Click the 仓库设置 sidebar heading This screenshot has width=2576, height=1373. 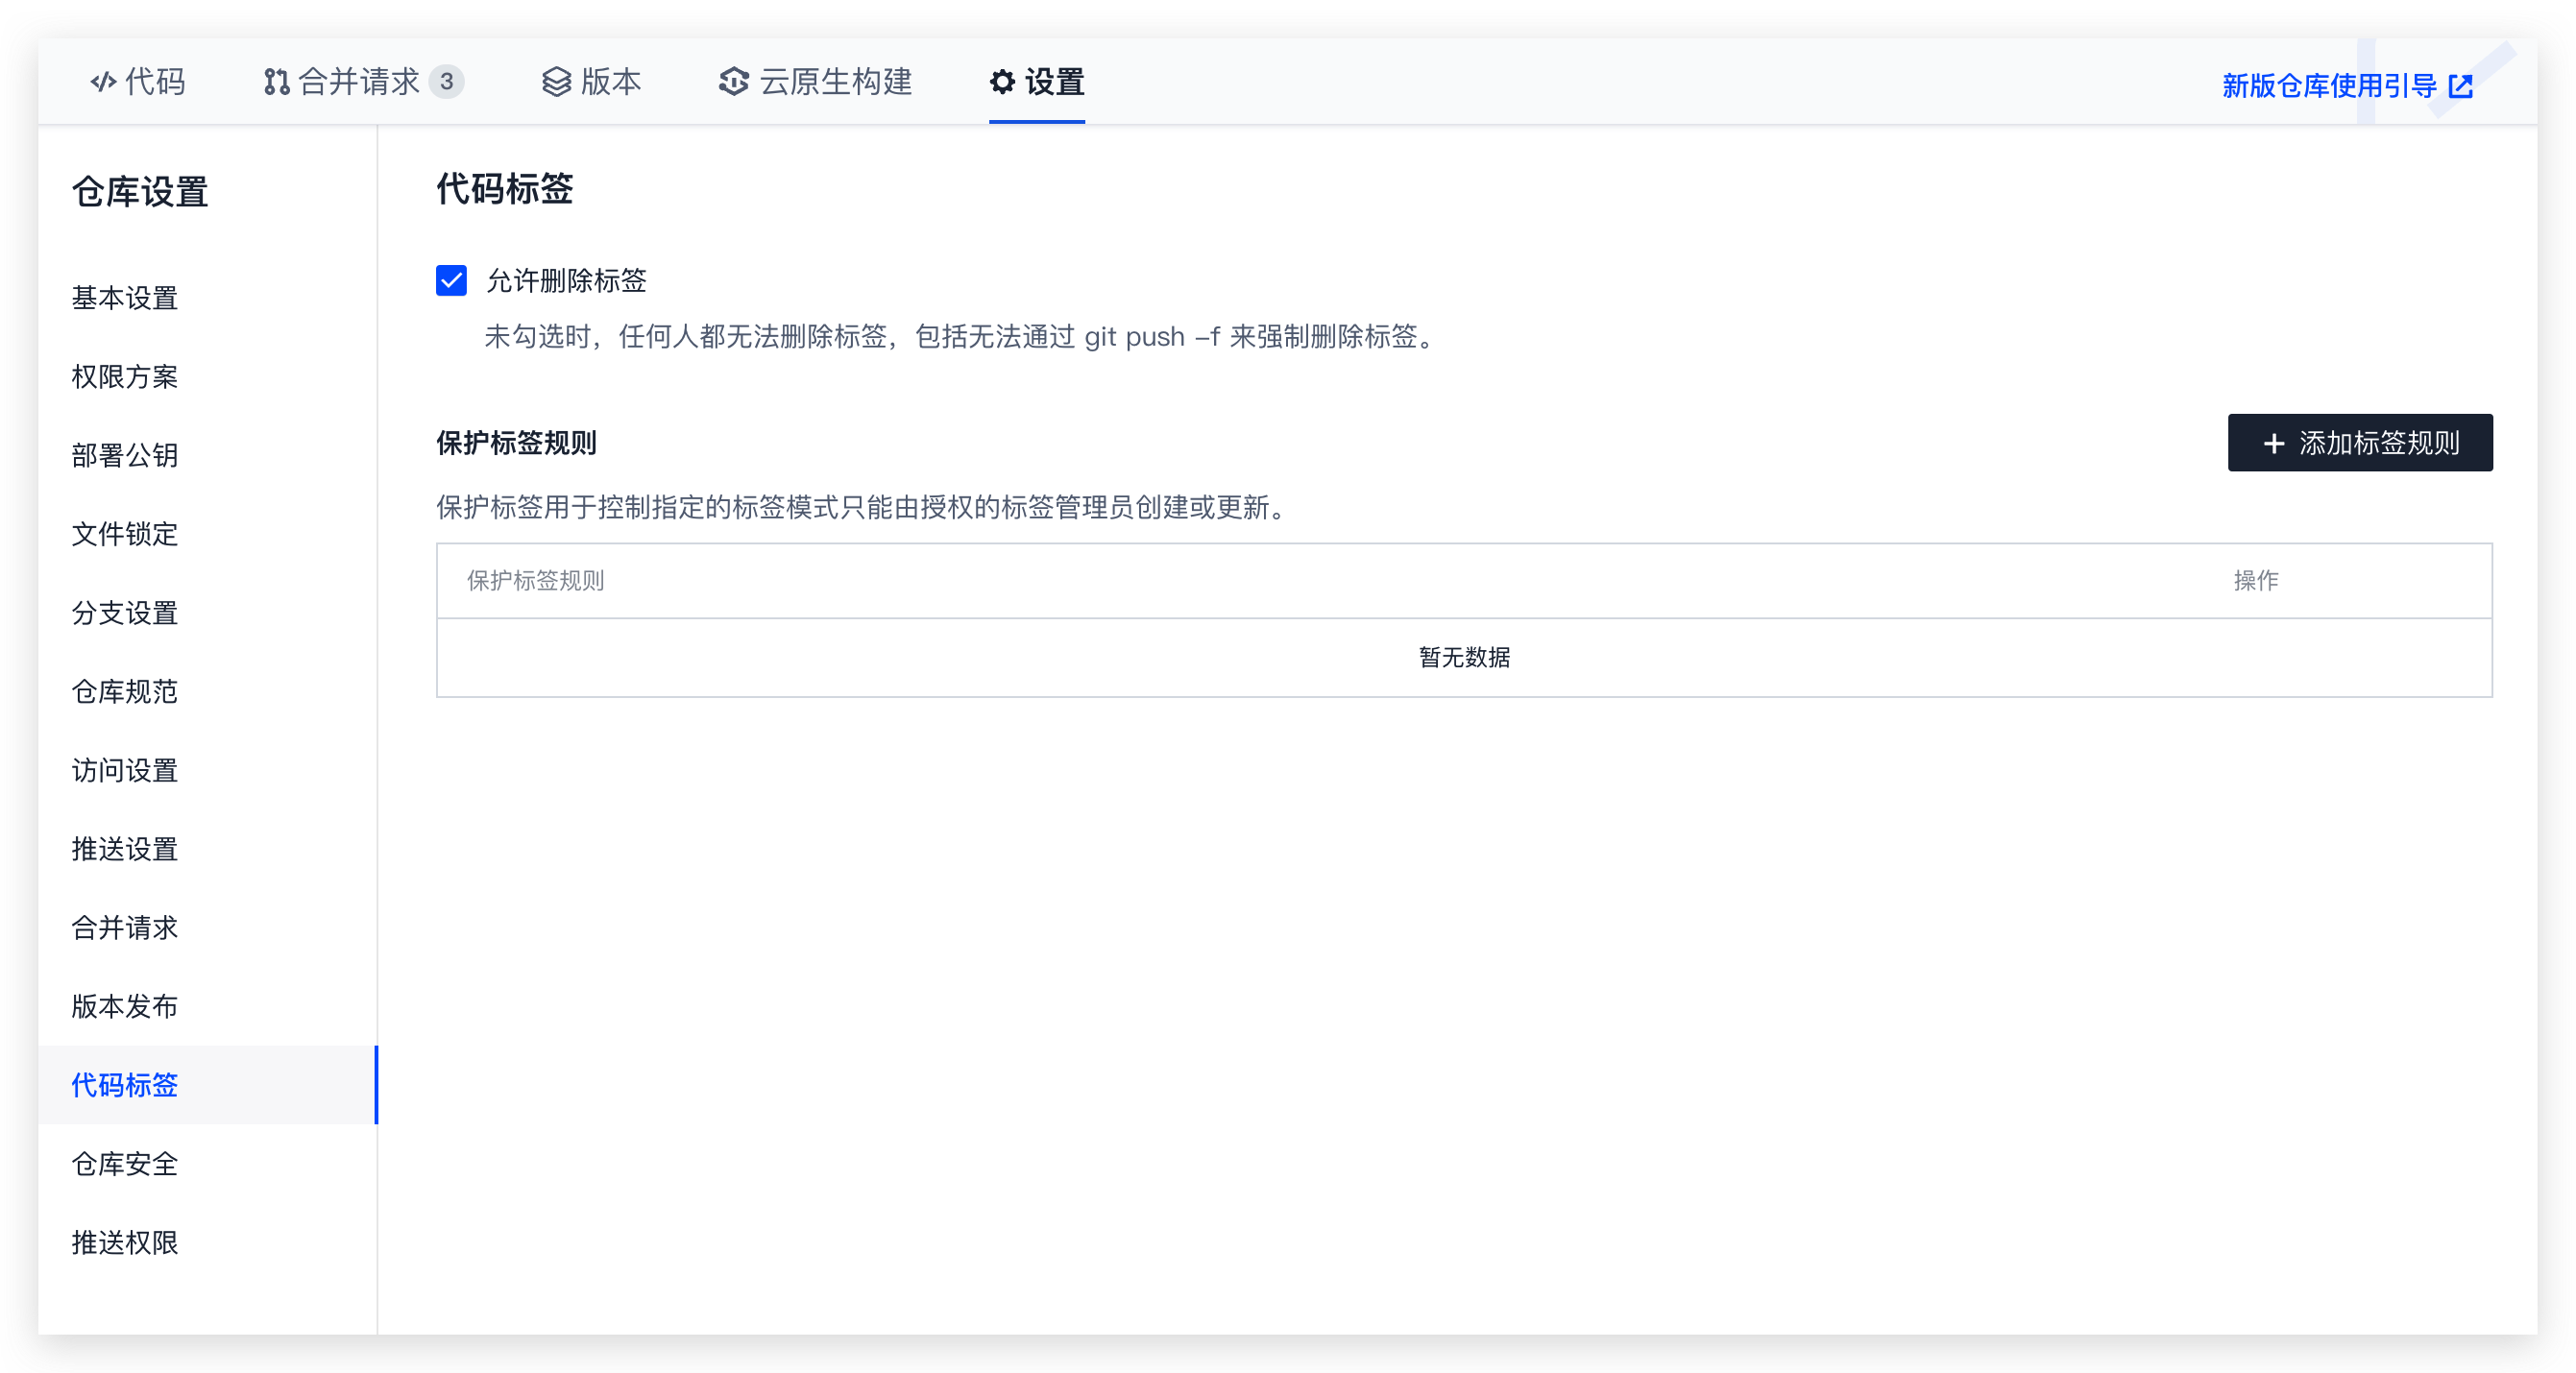point(139,192)
